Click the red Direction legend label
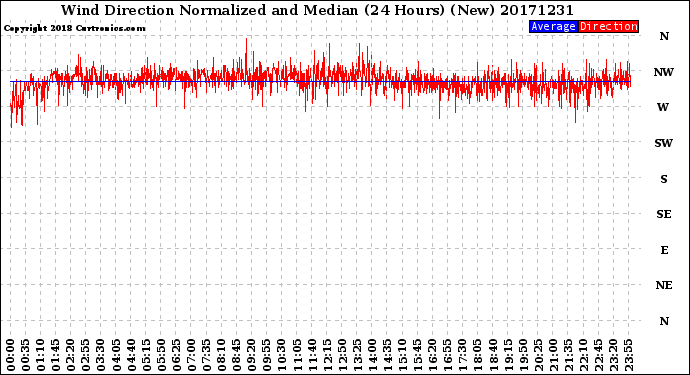Screen dimensions: 690x375 click(x=608, y=26)
